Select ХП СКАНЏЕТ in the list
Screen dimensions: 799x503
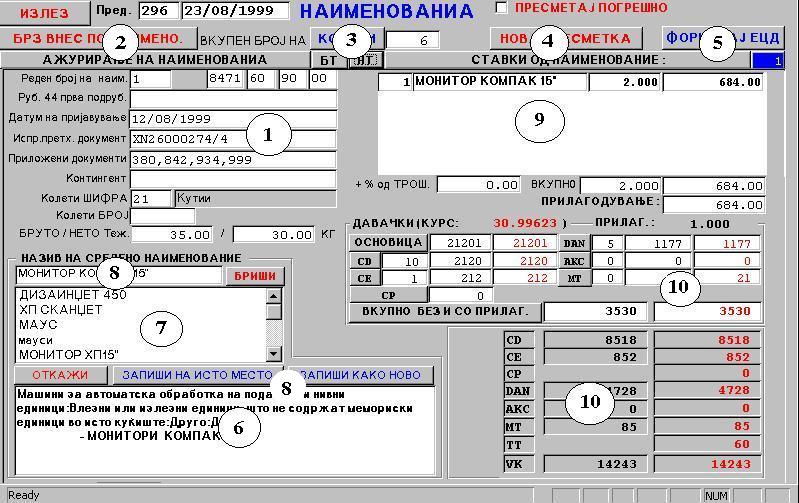[x=61, y=309]
